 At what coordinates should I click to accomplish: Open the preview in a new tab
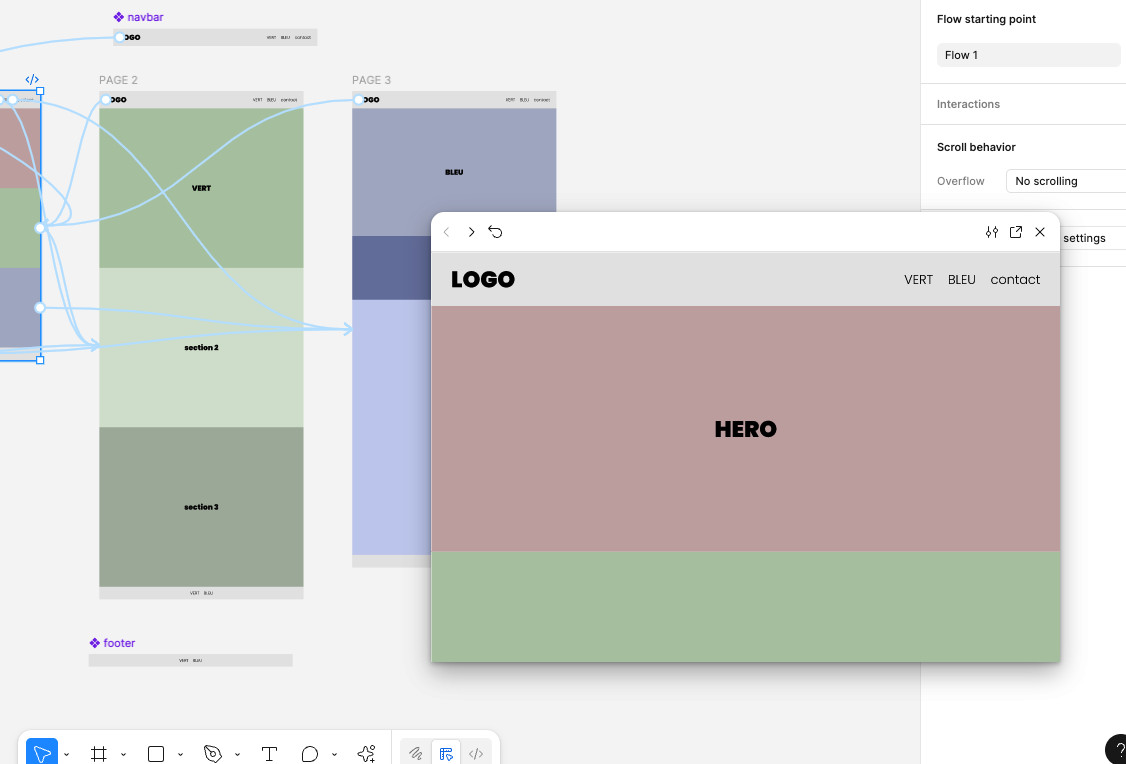click(x=1016, y=232)
